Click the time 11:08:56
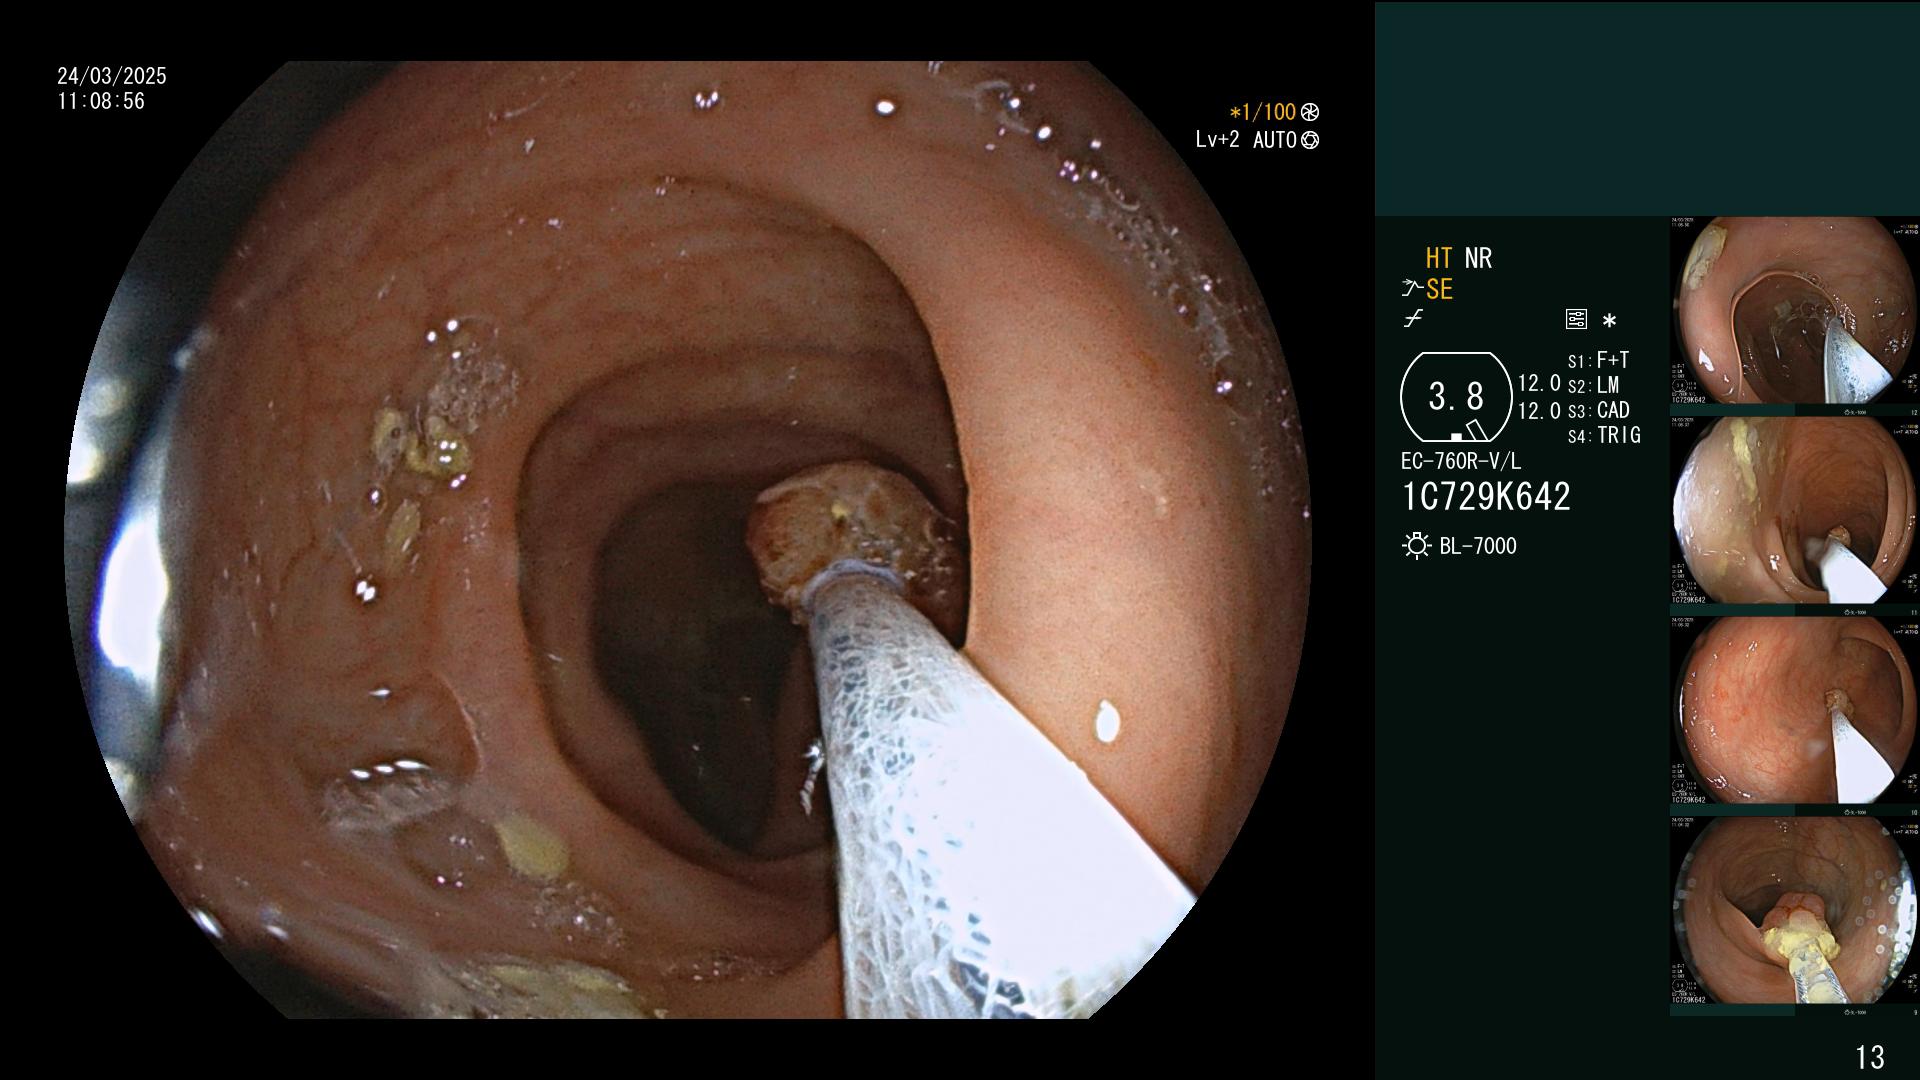Screen dimensions: 1920x1080 click(x=101, y=101)
